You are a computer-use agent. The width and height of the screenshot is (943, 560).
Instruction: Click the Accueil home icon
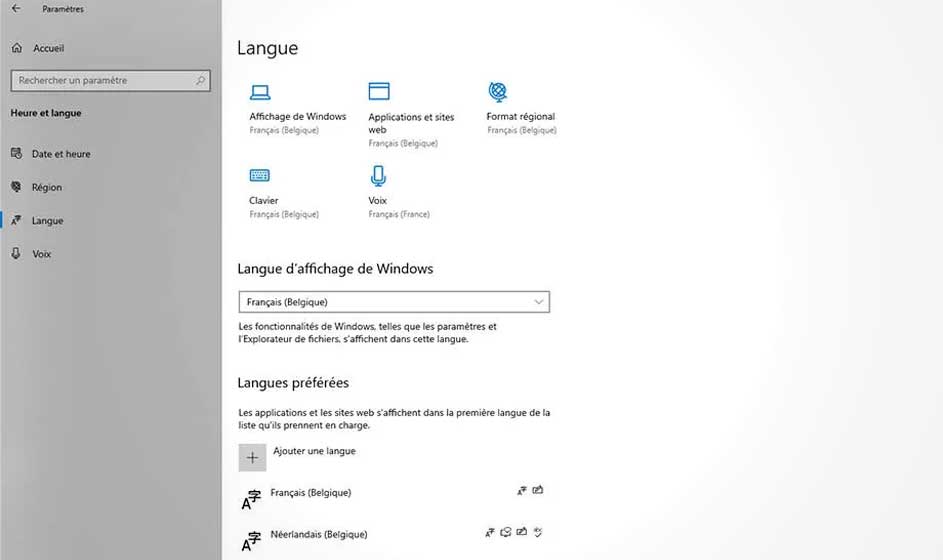click(x=17, y=48)
